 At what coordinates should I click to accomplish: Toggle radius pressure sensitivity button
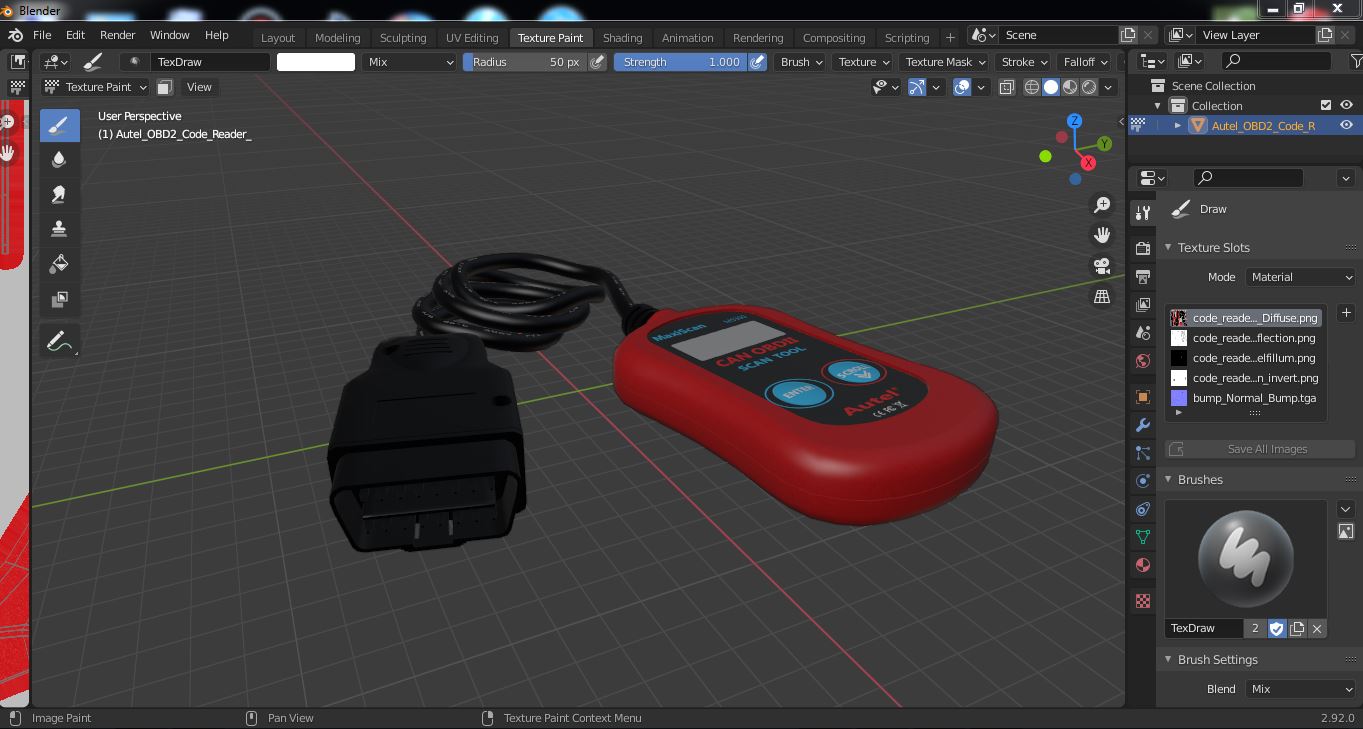pos(598,62)
